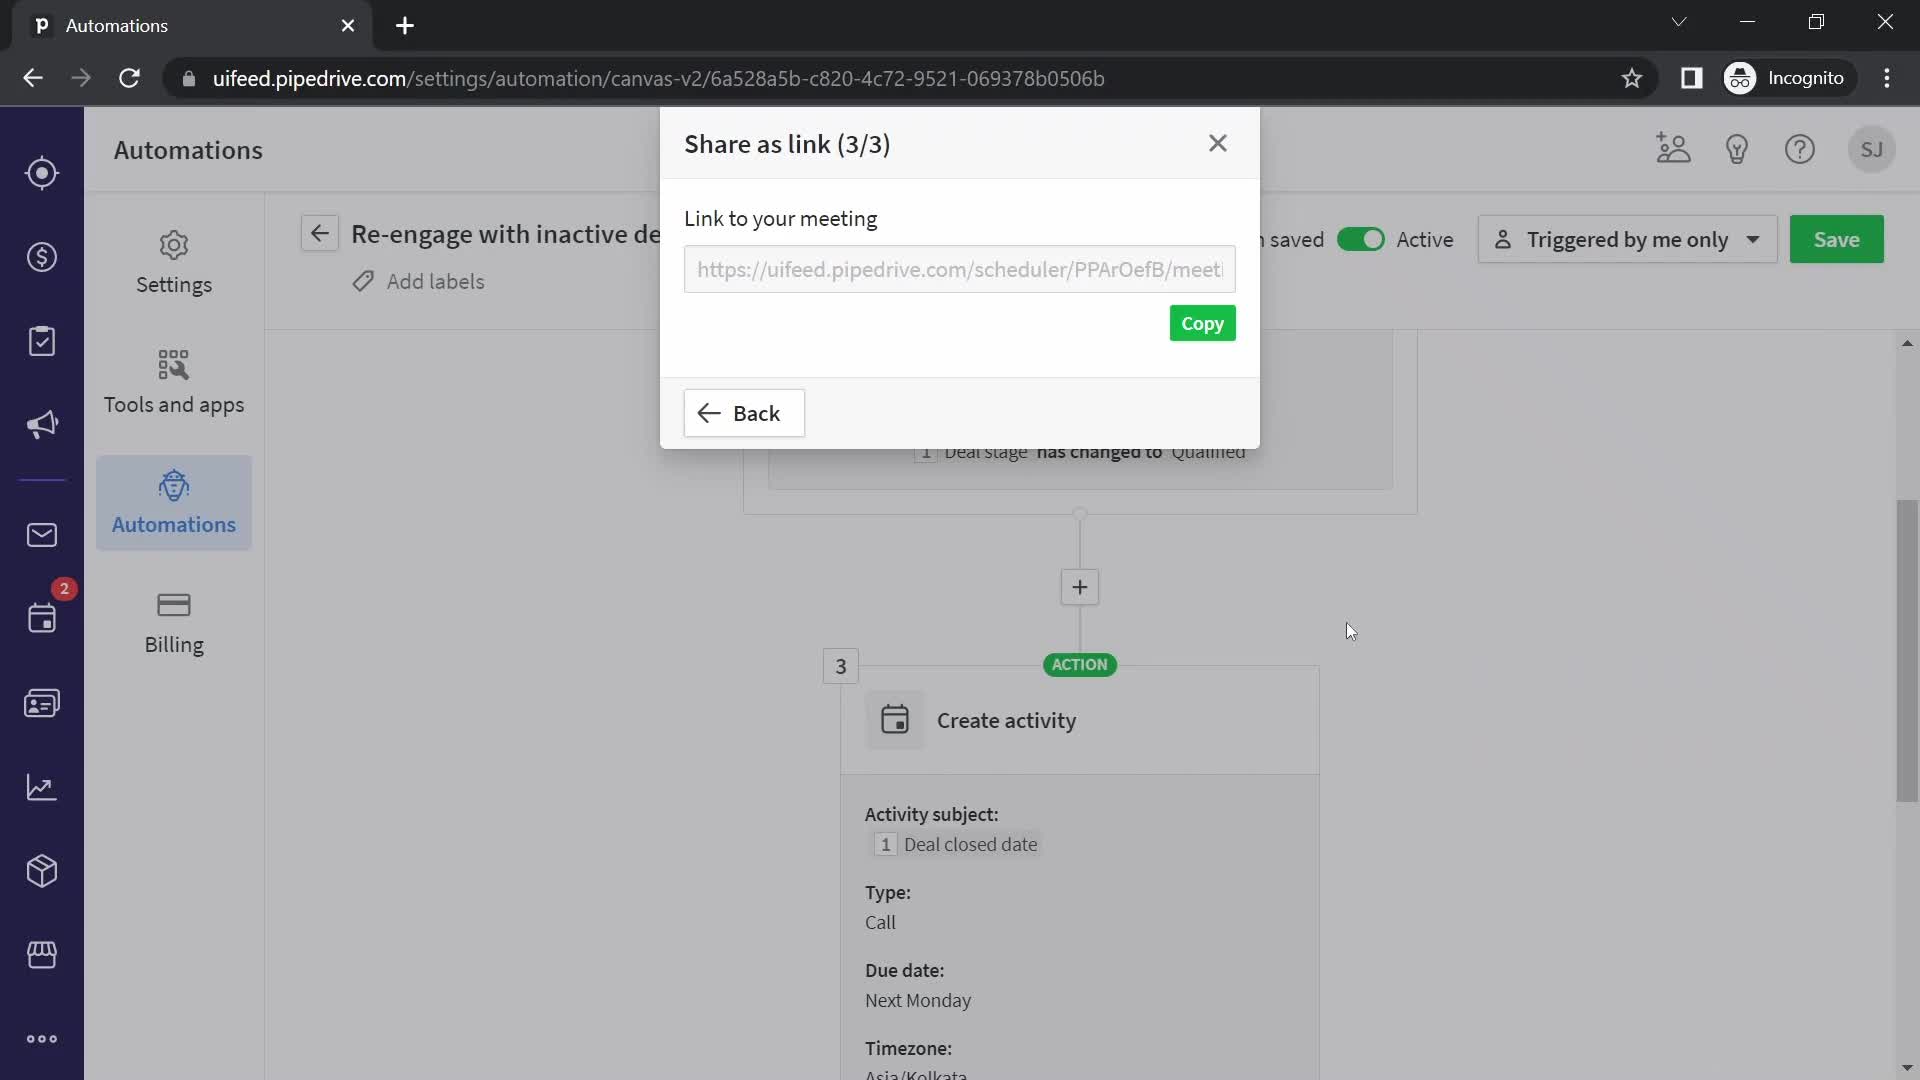Navigate to Tools and apps section
Screen dimensions: 1920x1080
pyautogui.click(x=173, y=380)
